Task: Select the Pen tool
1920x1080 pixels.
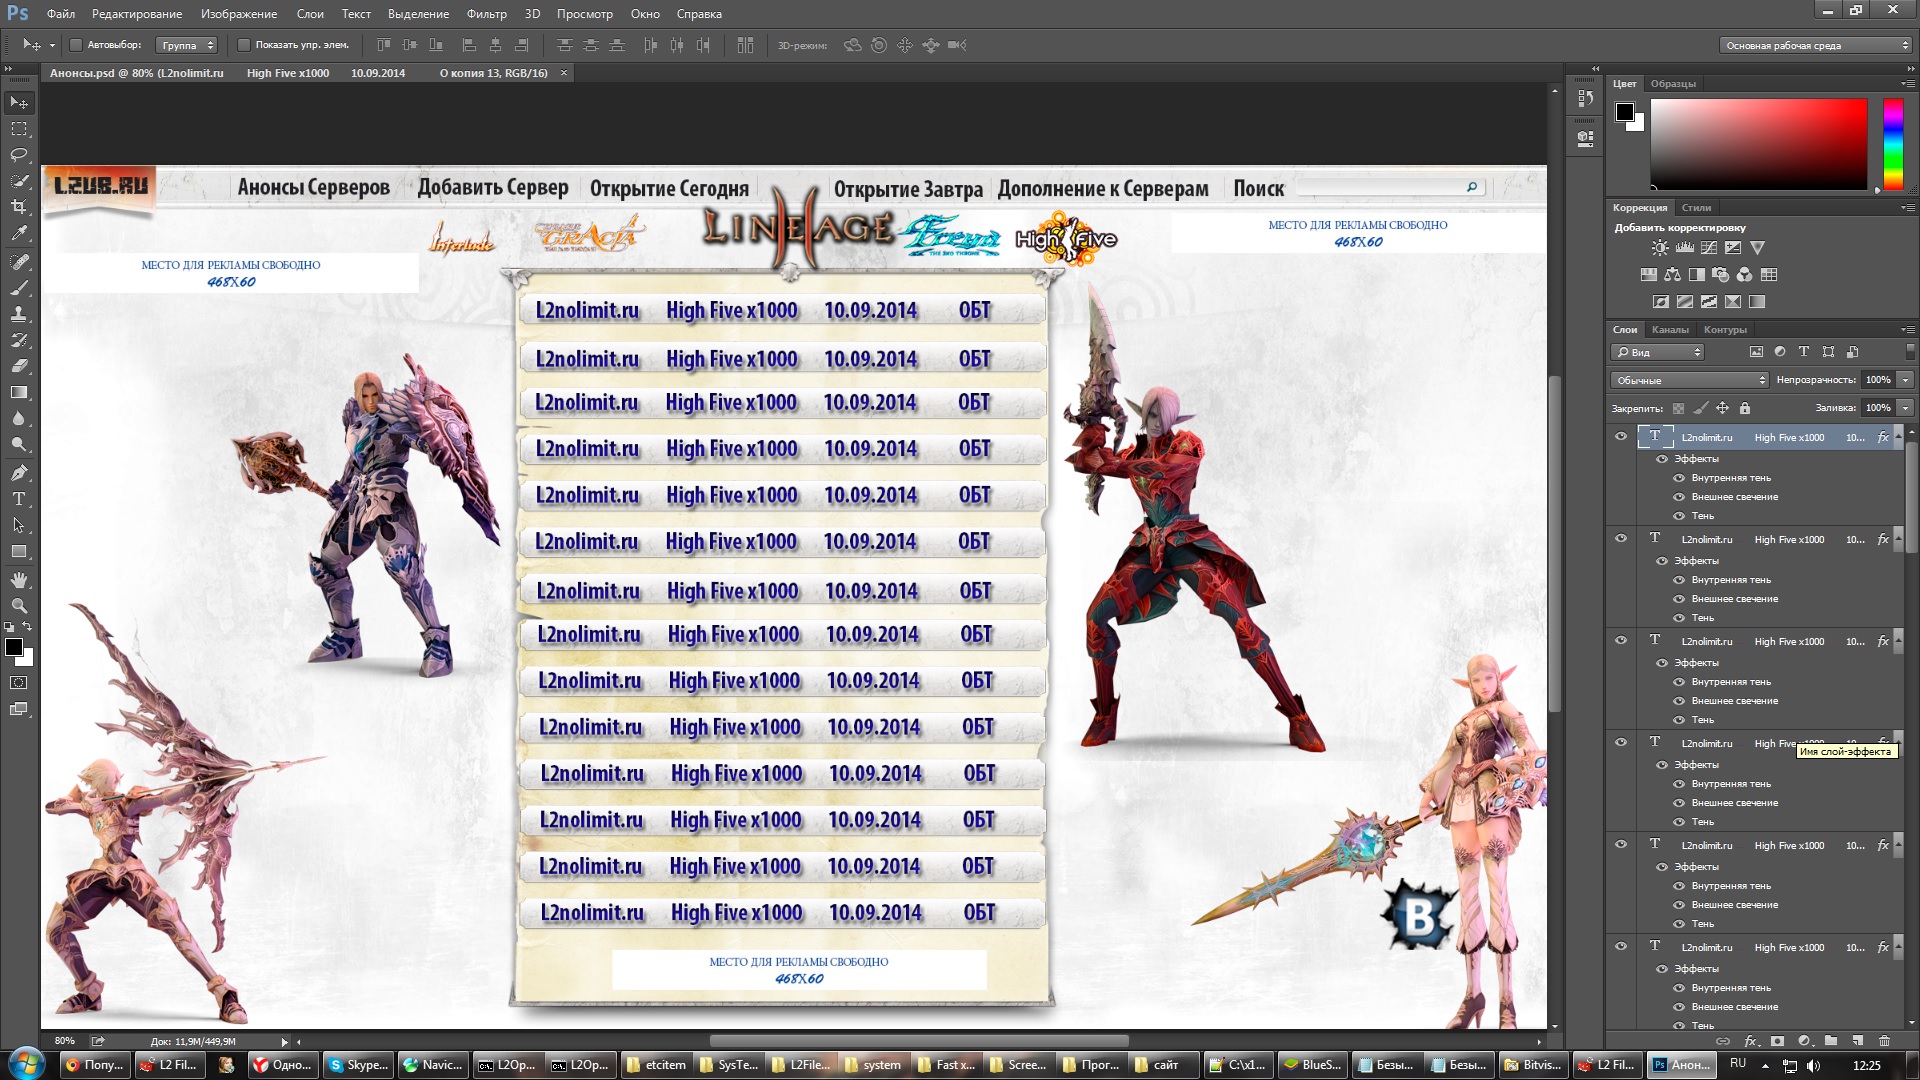Action: pyautogui.click(x=19, y=473)
